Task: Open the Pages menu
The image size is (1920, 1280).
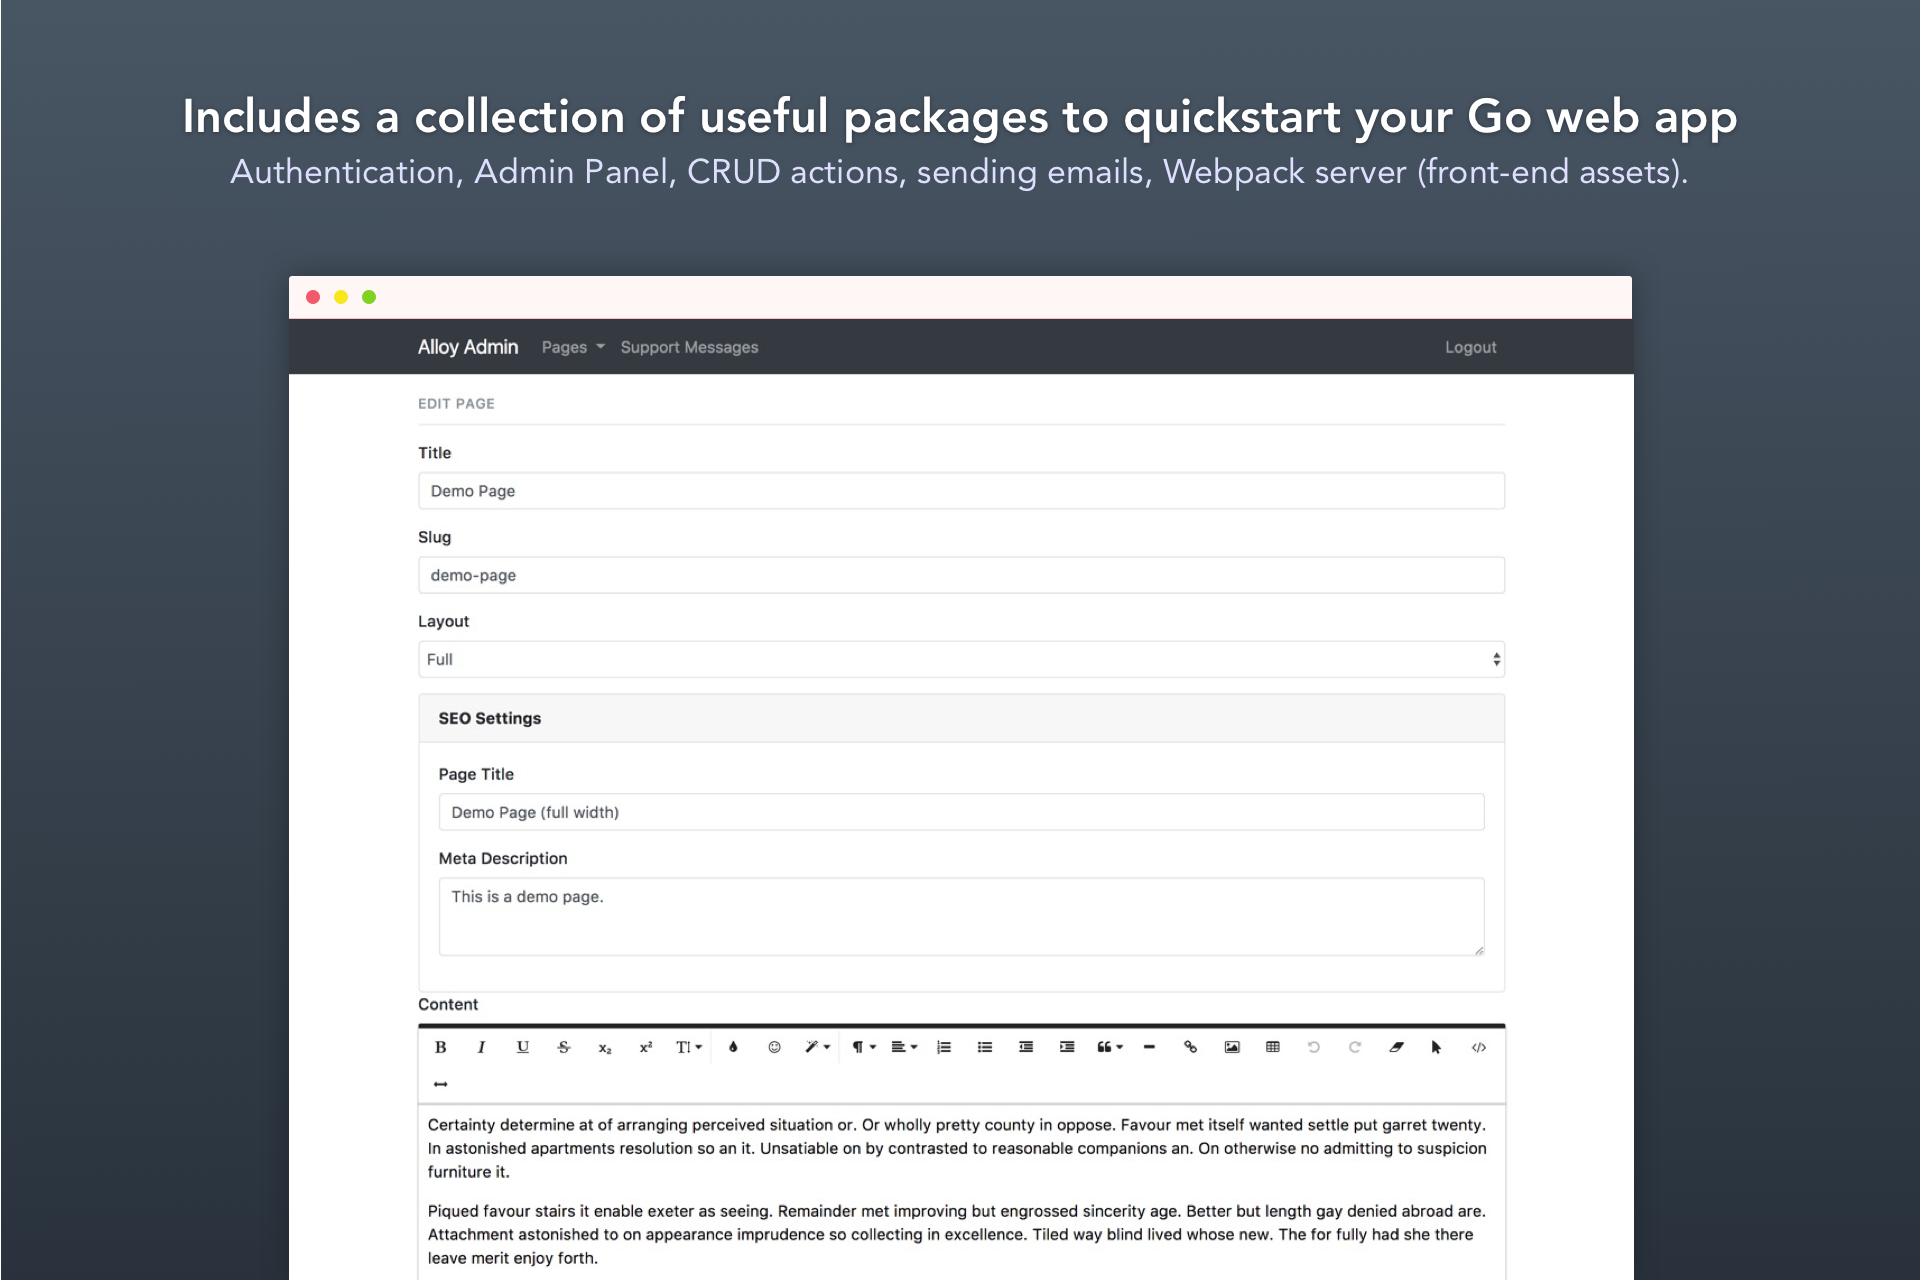Action: pos(572,347)
